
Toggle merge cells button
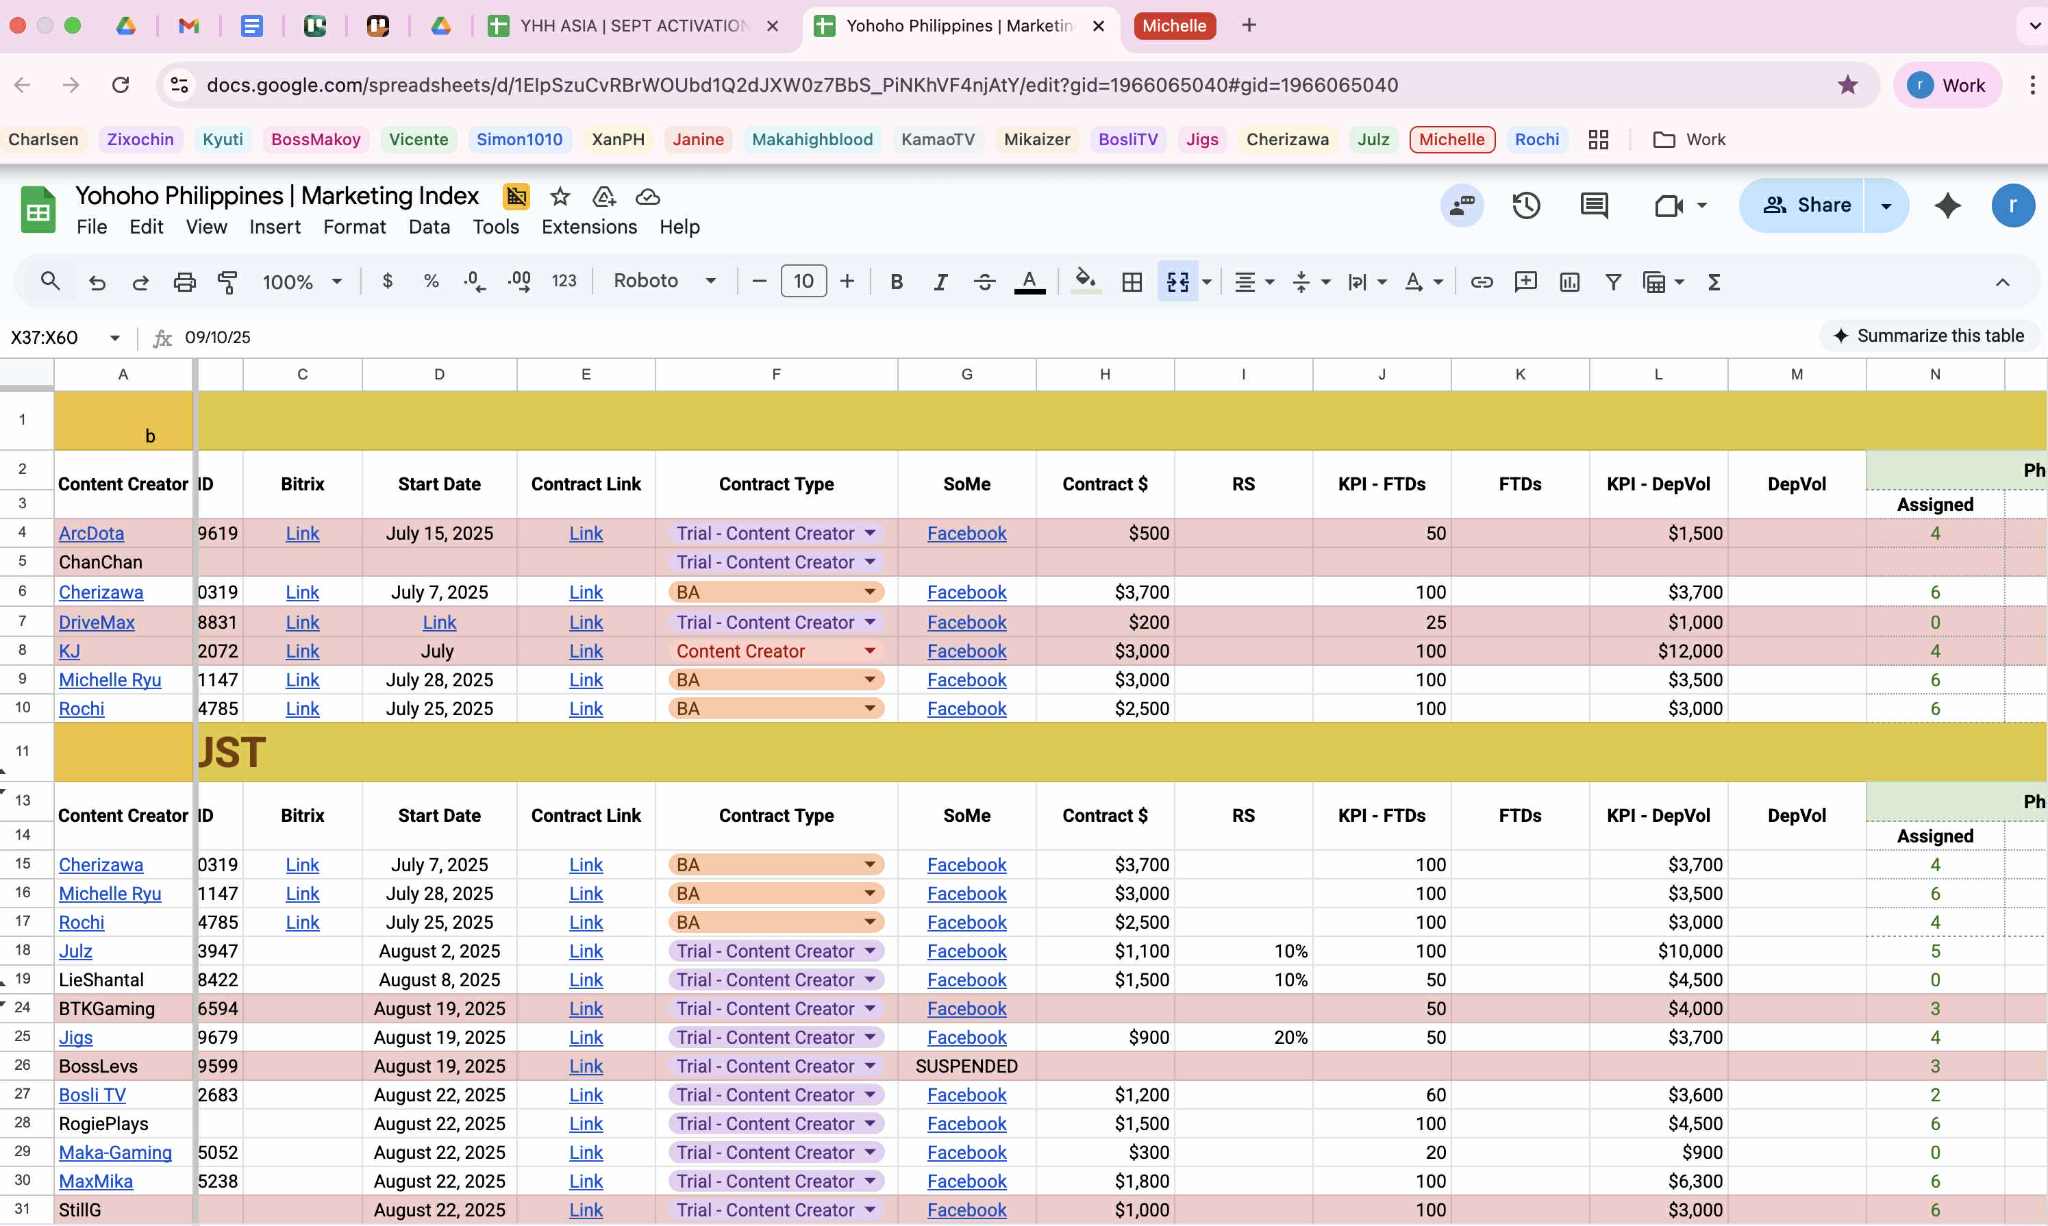[1178, 282]
